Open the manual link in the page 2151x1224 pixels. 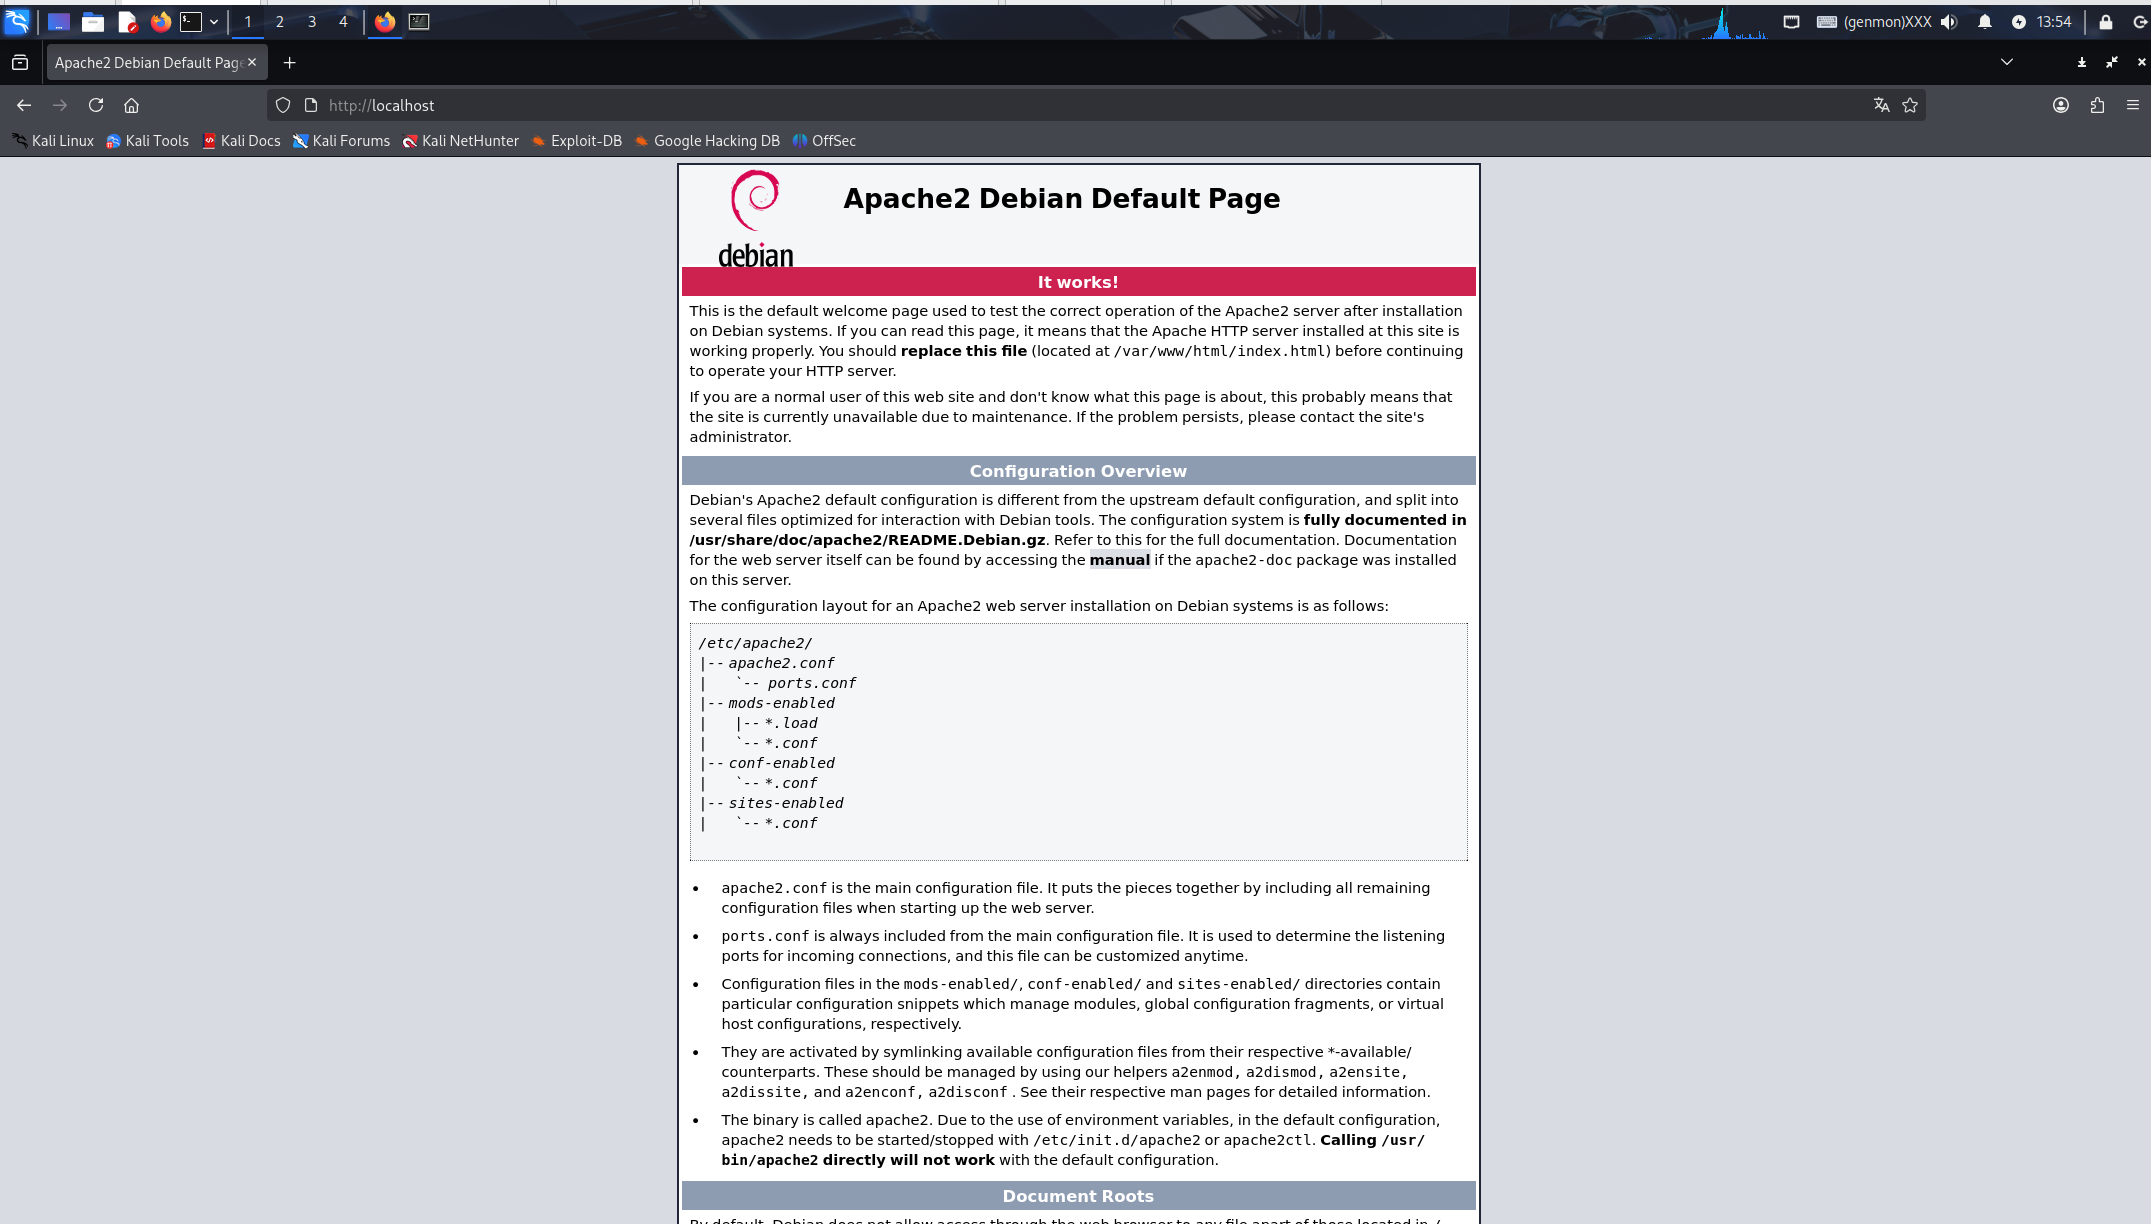[x=1119, y=560]
